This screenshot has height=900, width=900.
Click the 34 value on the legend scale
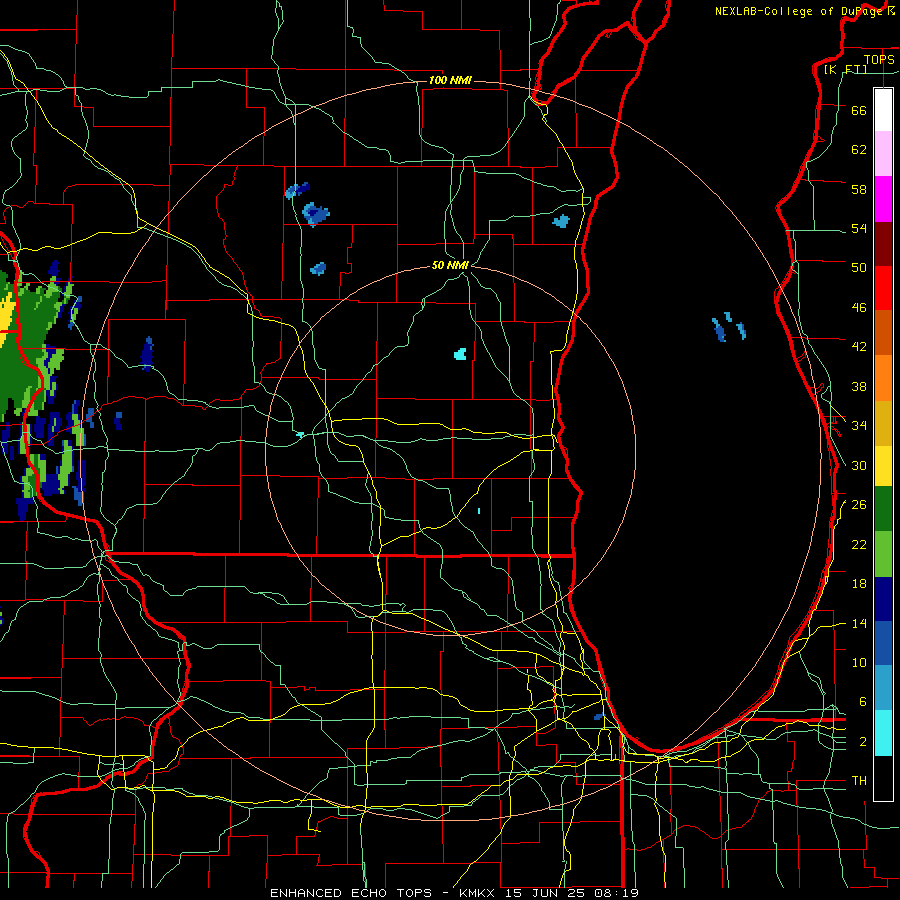(859, 425)
